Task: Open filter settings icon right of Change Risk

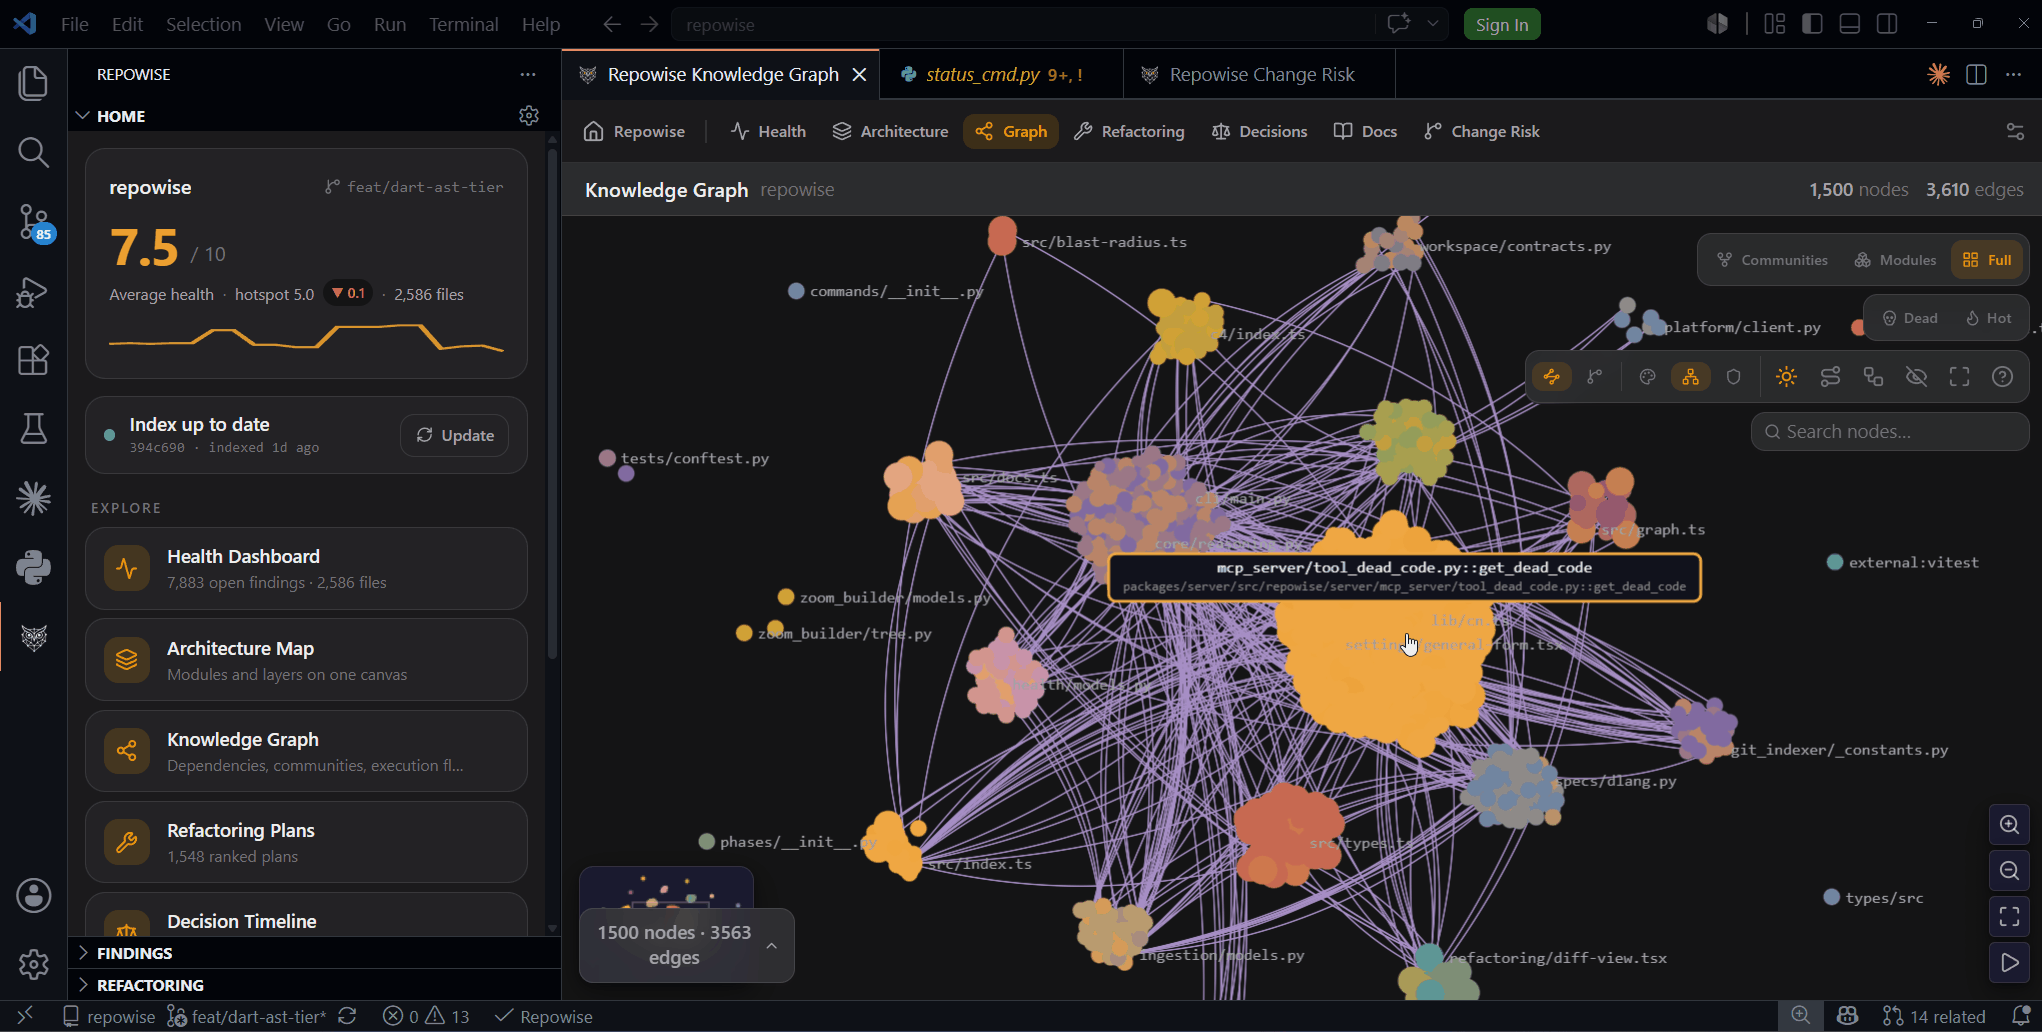Action: [x=2015, y=132]
